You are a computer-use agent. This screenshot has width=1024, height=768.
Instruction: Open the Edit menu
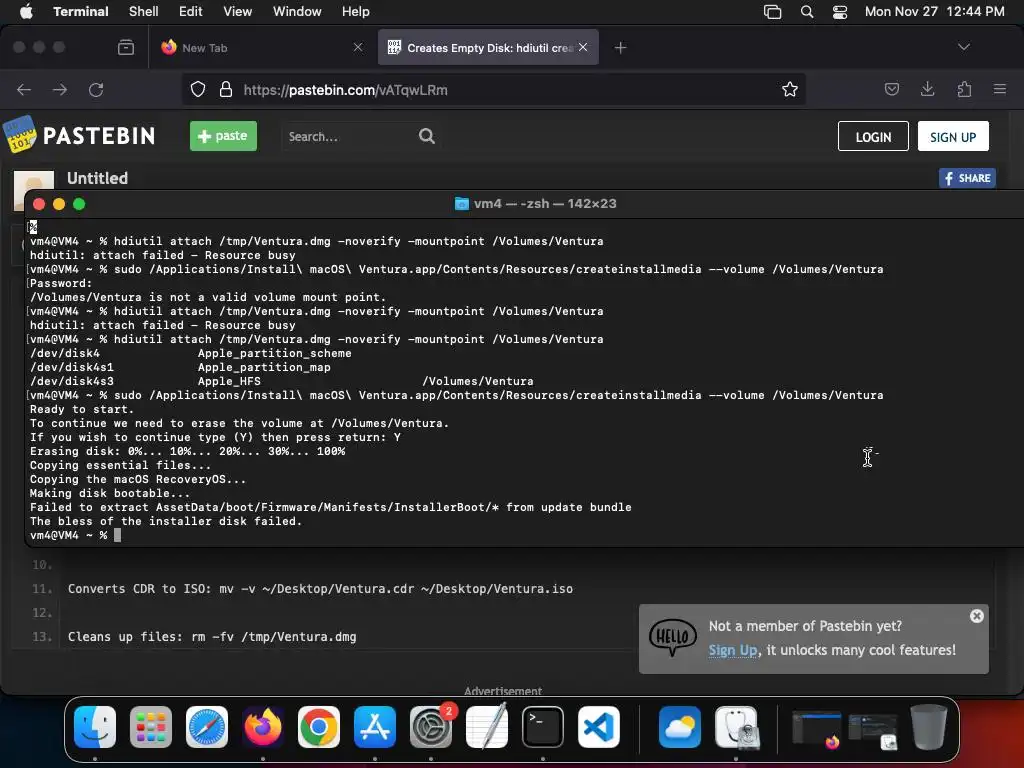coord(191,11)
